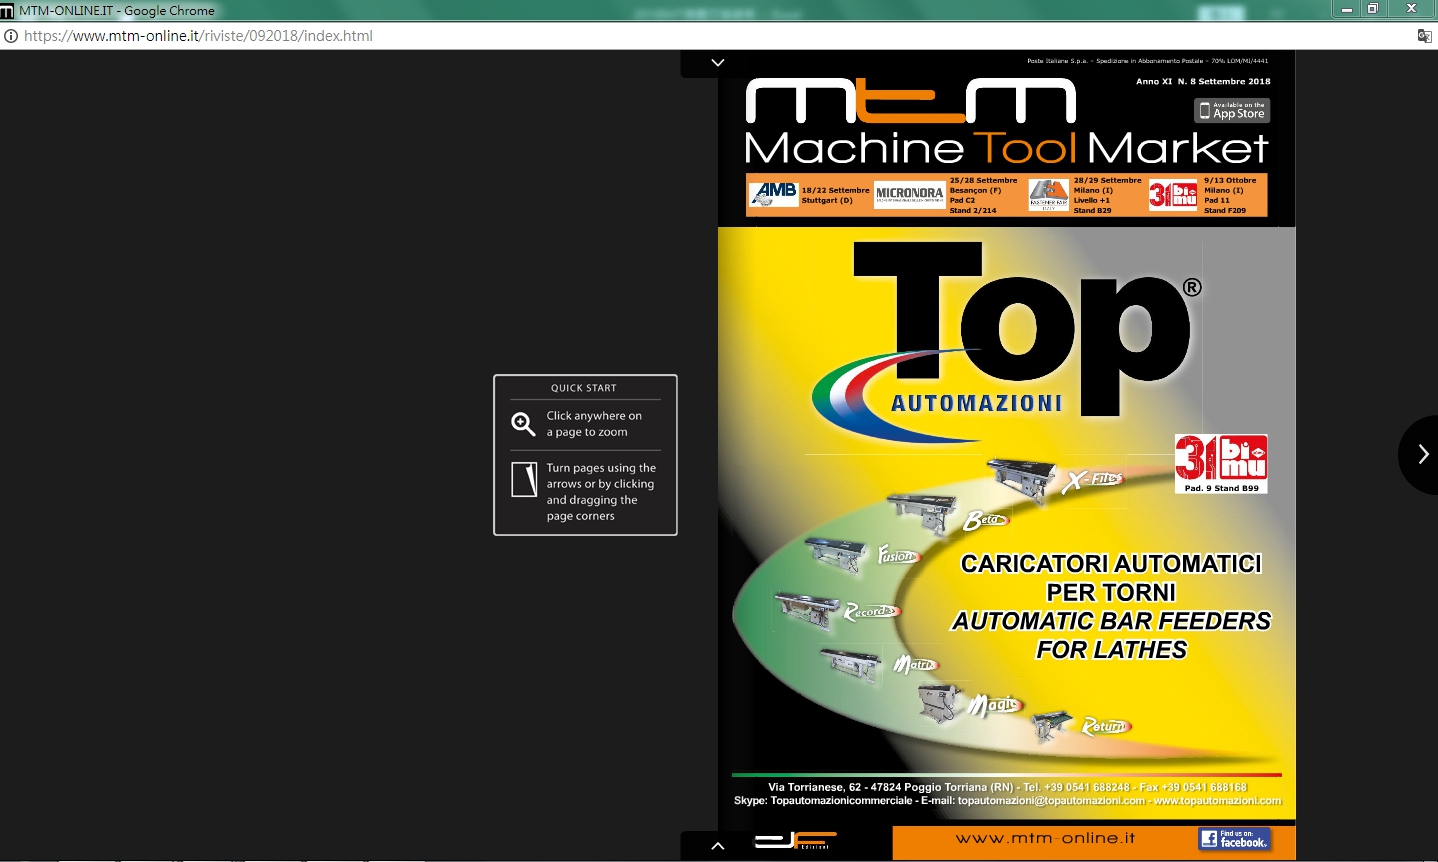Click the page turn icon in Quick Start
Image resolution: width=1438 pixels, height=862 pixels.
524,479
